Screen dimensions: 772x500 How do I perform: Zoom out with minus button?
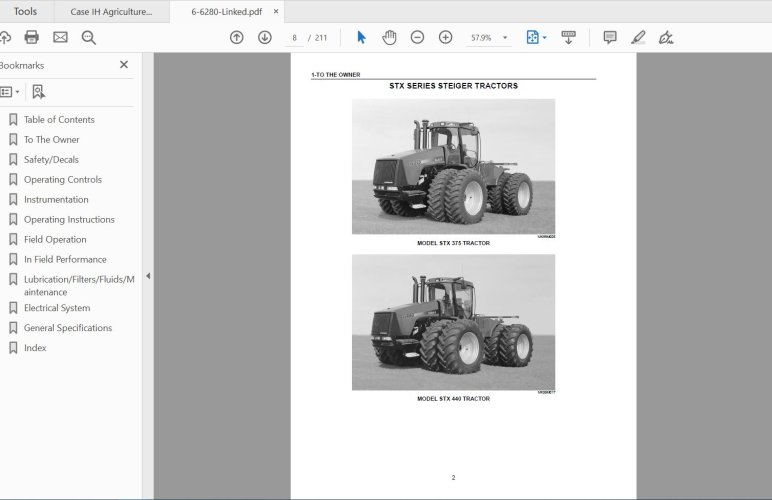click(417, 37)
